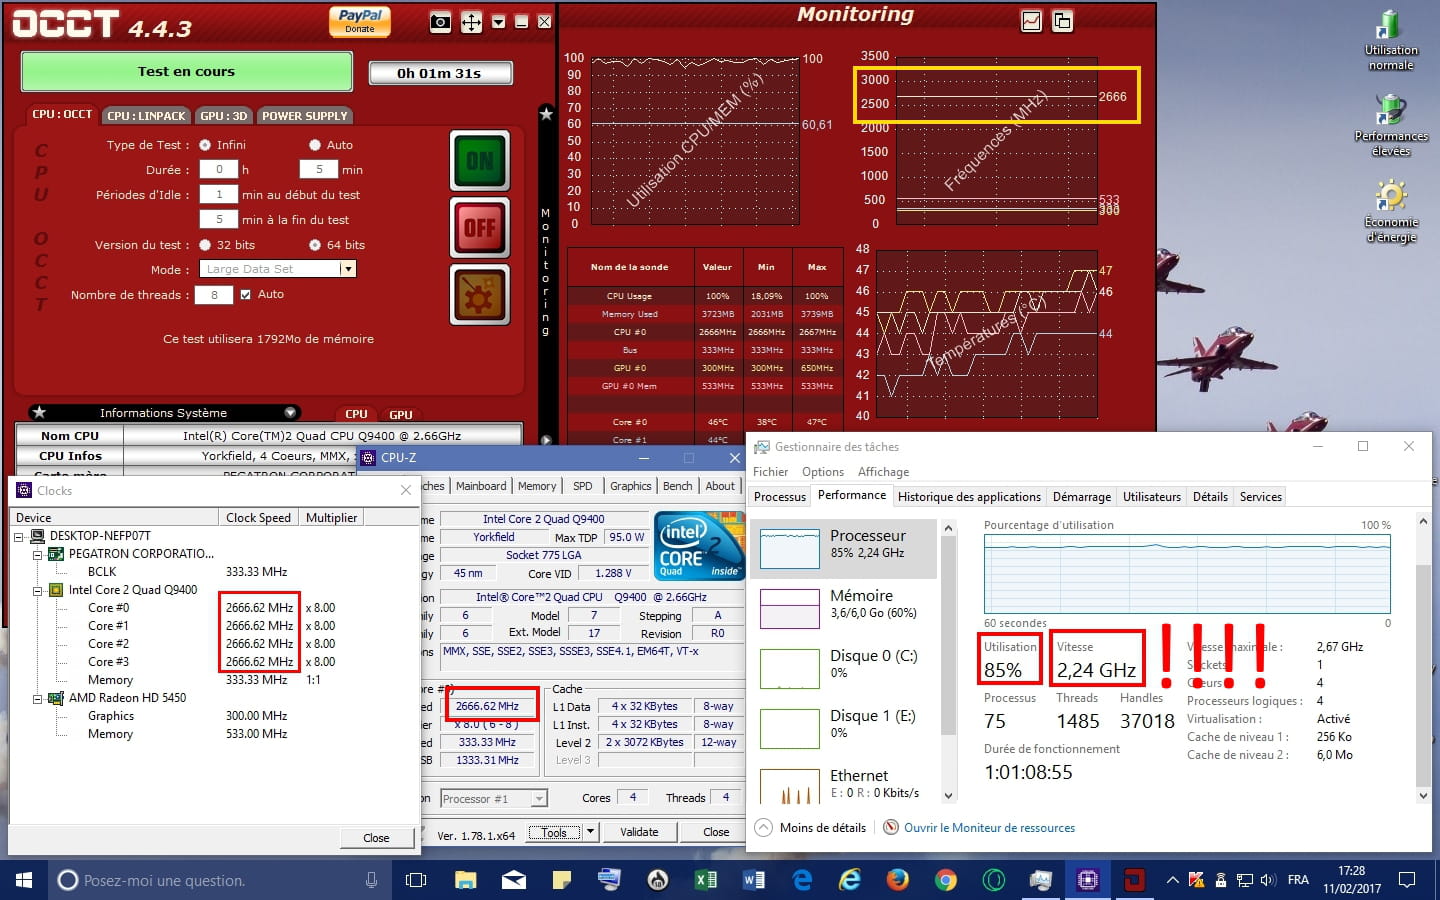Switch to the Processus tab
The width and height of the screenshot is (1440, 900).
click(780, 497)
